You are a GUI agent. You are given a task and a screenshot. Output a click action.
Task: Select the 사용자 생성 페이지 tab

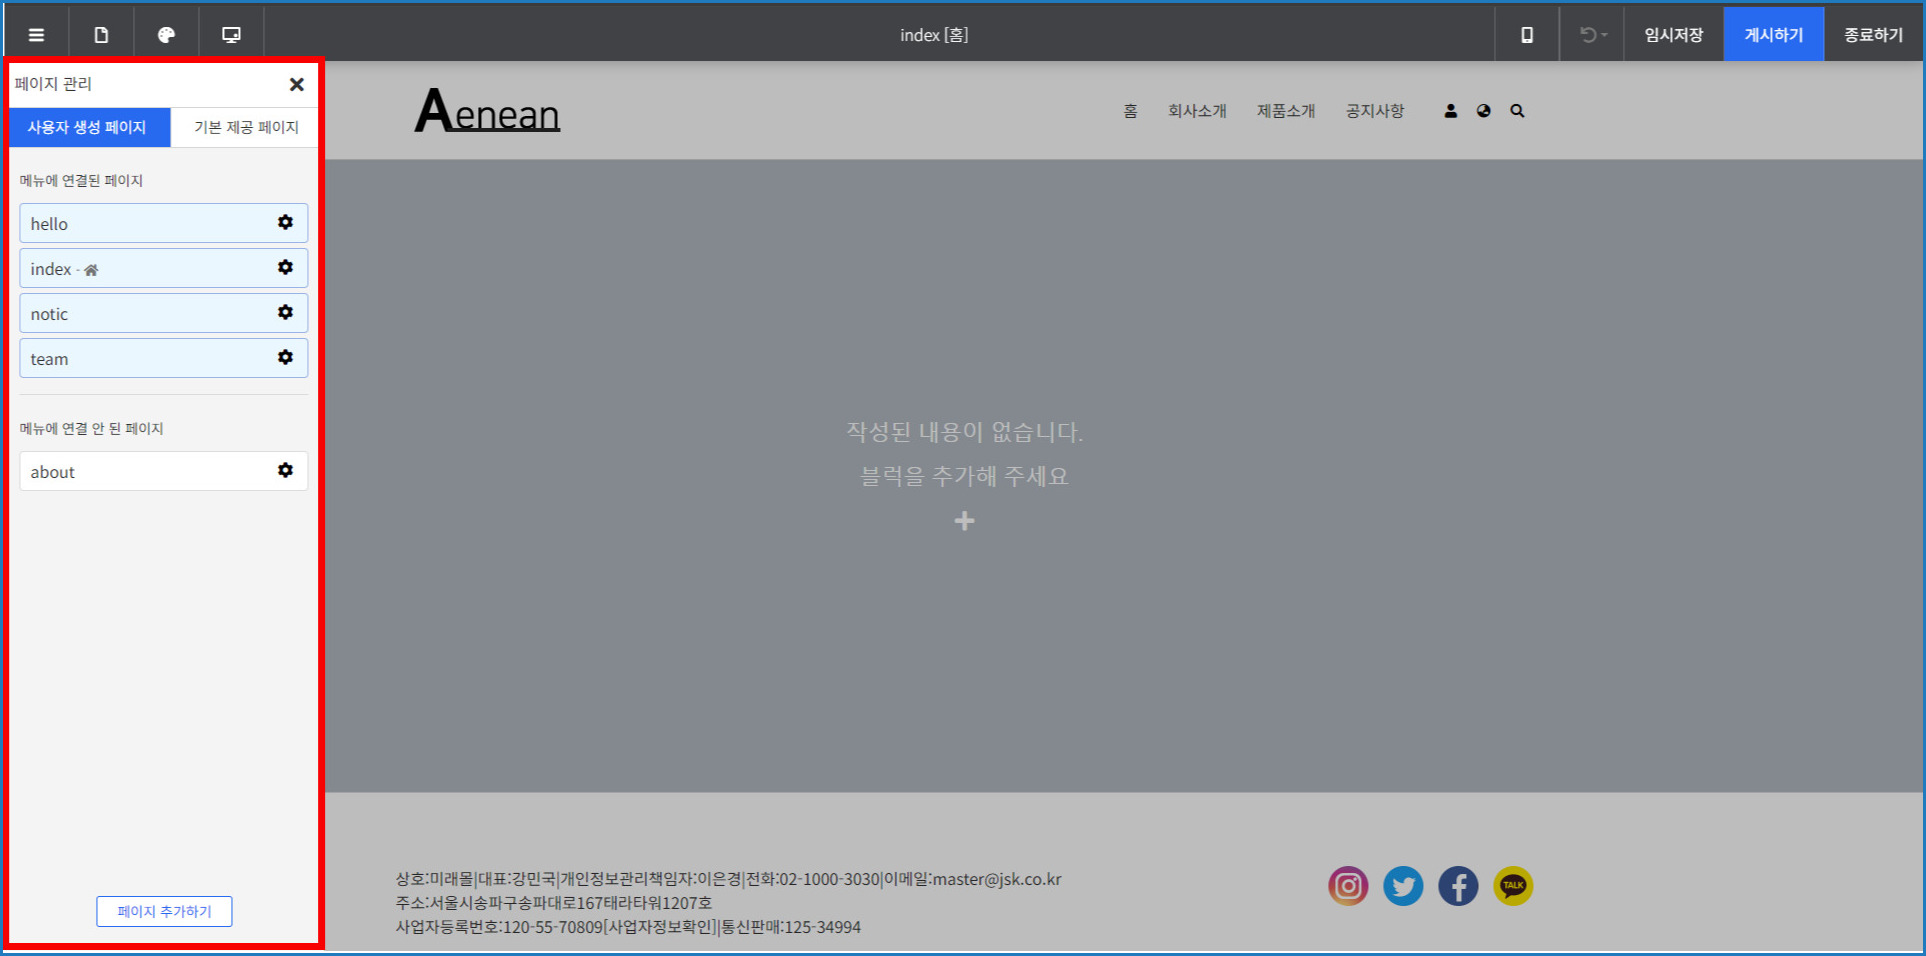tap(88, 128)
